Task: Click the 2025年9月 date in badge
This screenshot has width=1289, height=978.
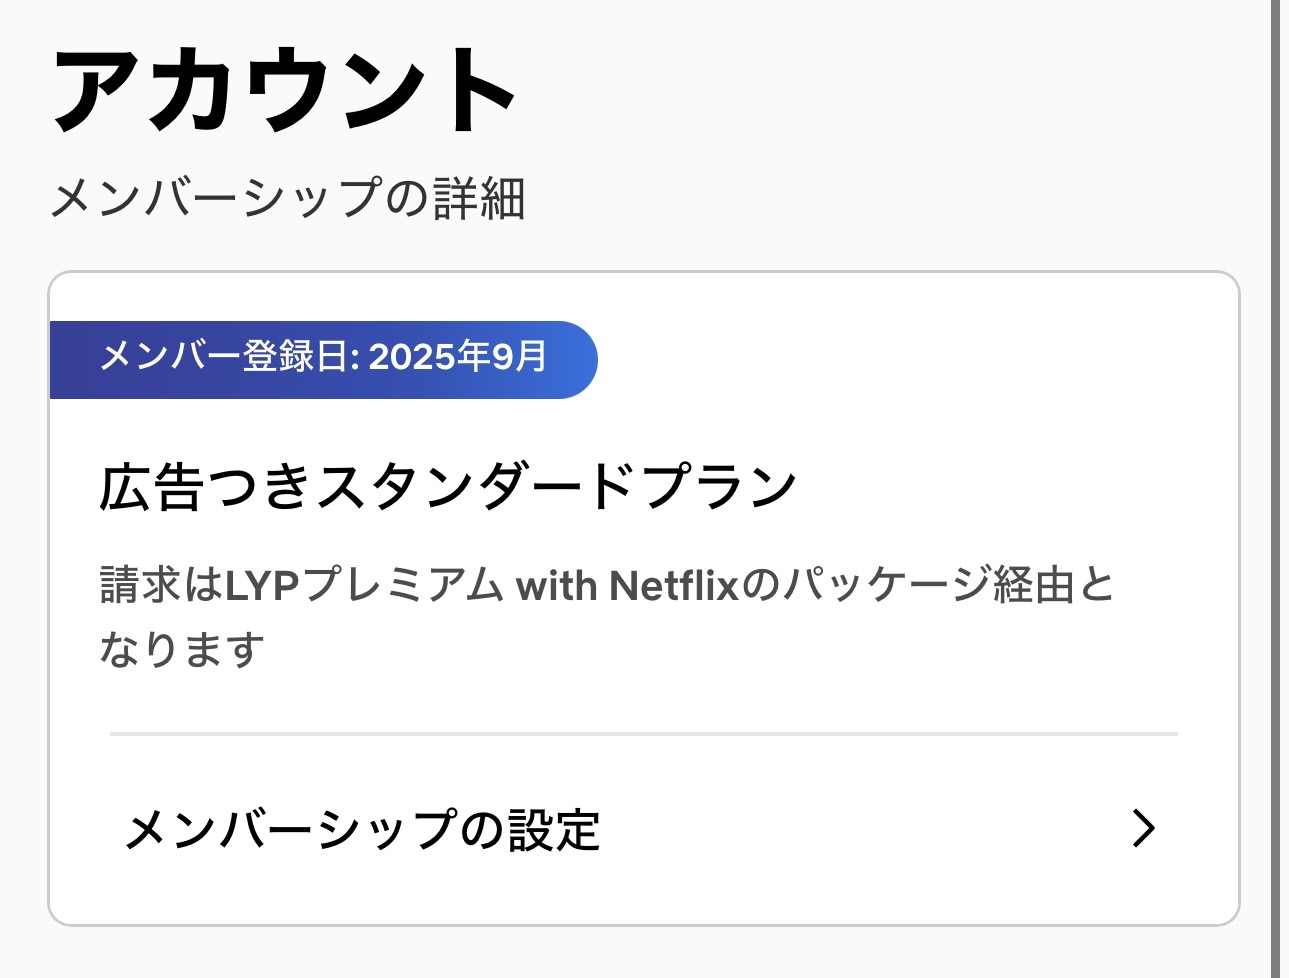Action: pyautogui.click(x=458, y=356)
